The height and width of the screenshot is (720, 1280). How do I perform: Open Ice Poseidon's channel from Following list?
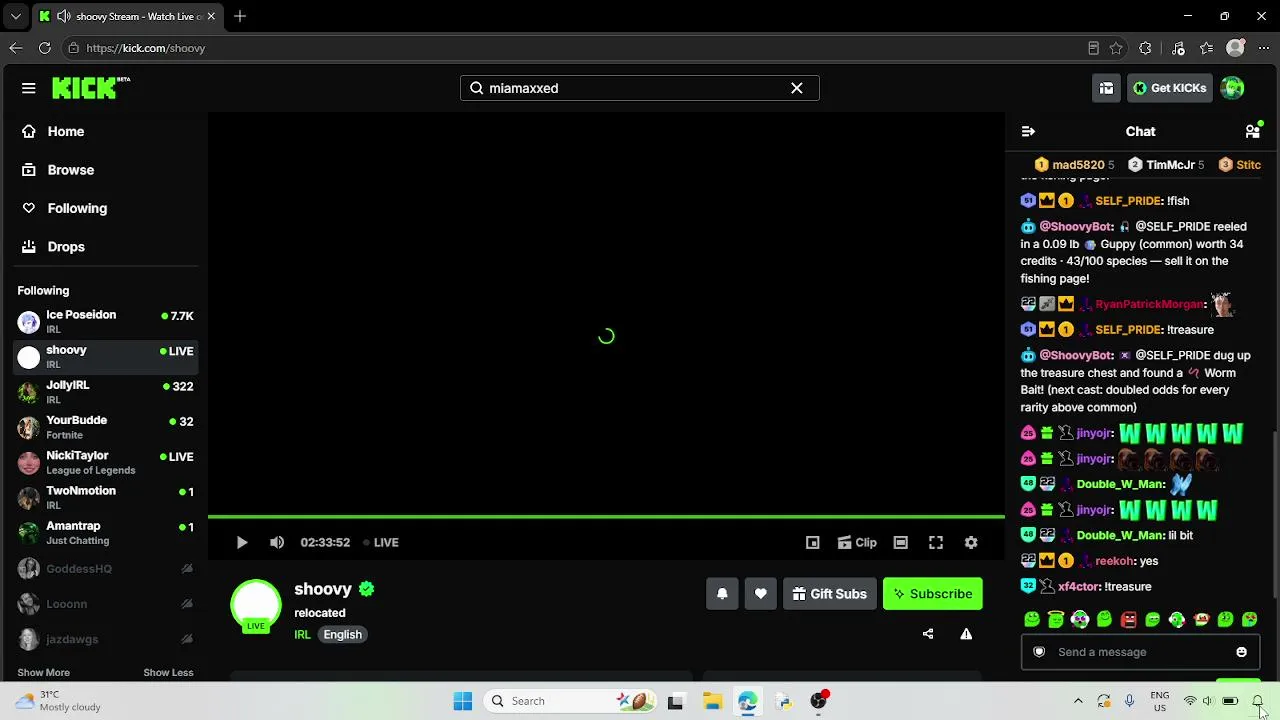(x=106, y=322)
